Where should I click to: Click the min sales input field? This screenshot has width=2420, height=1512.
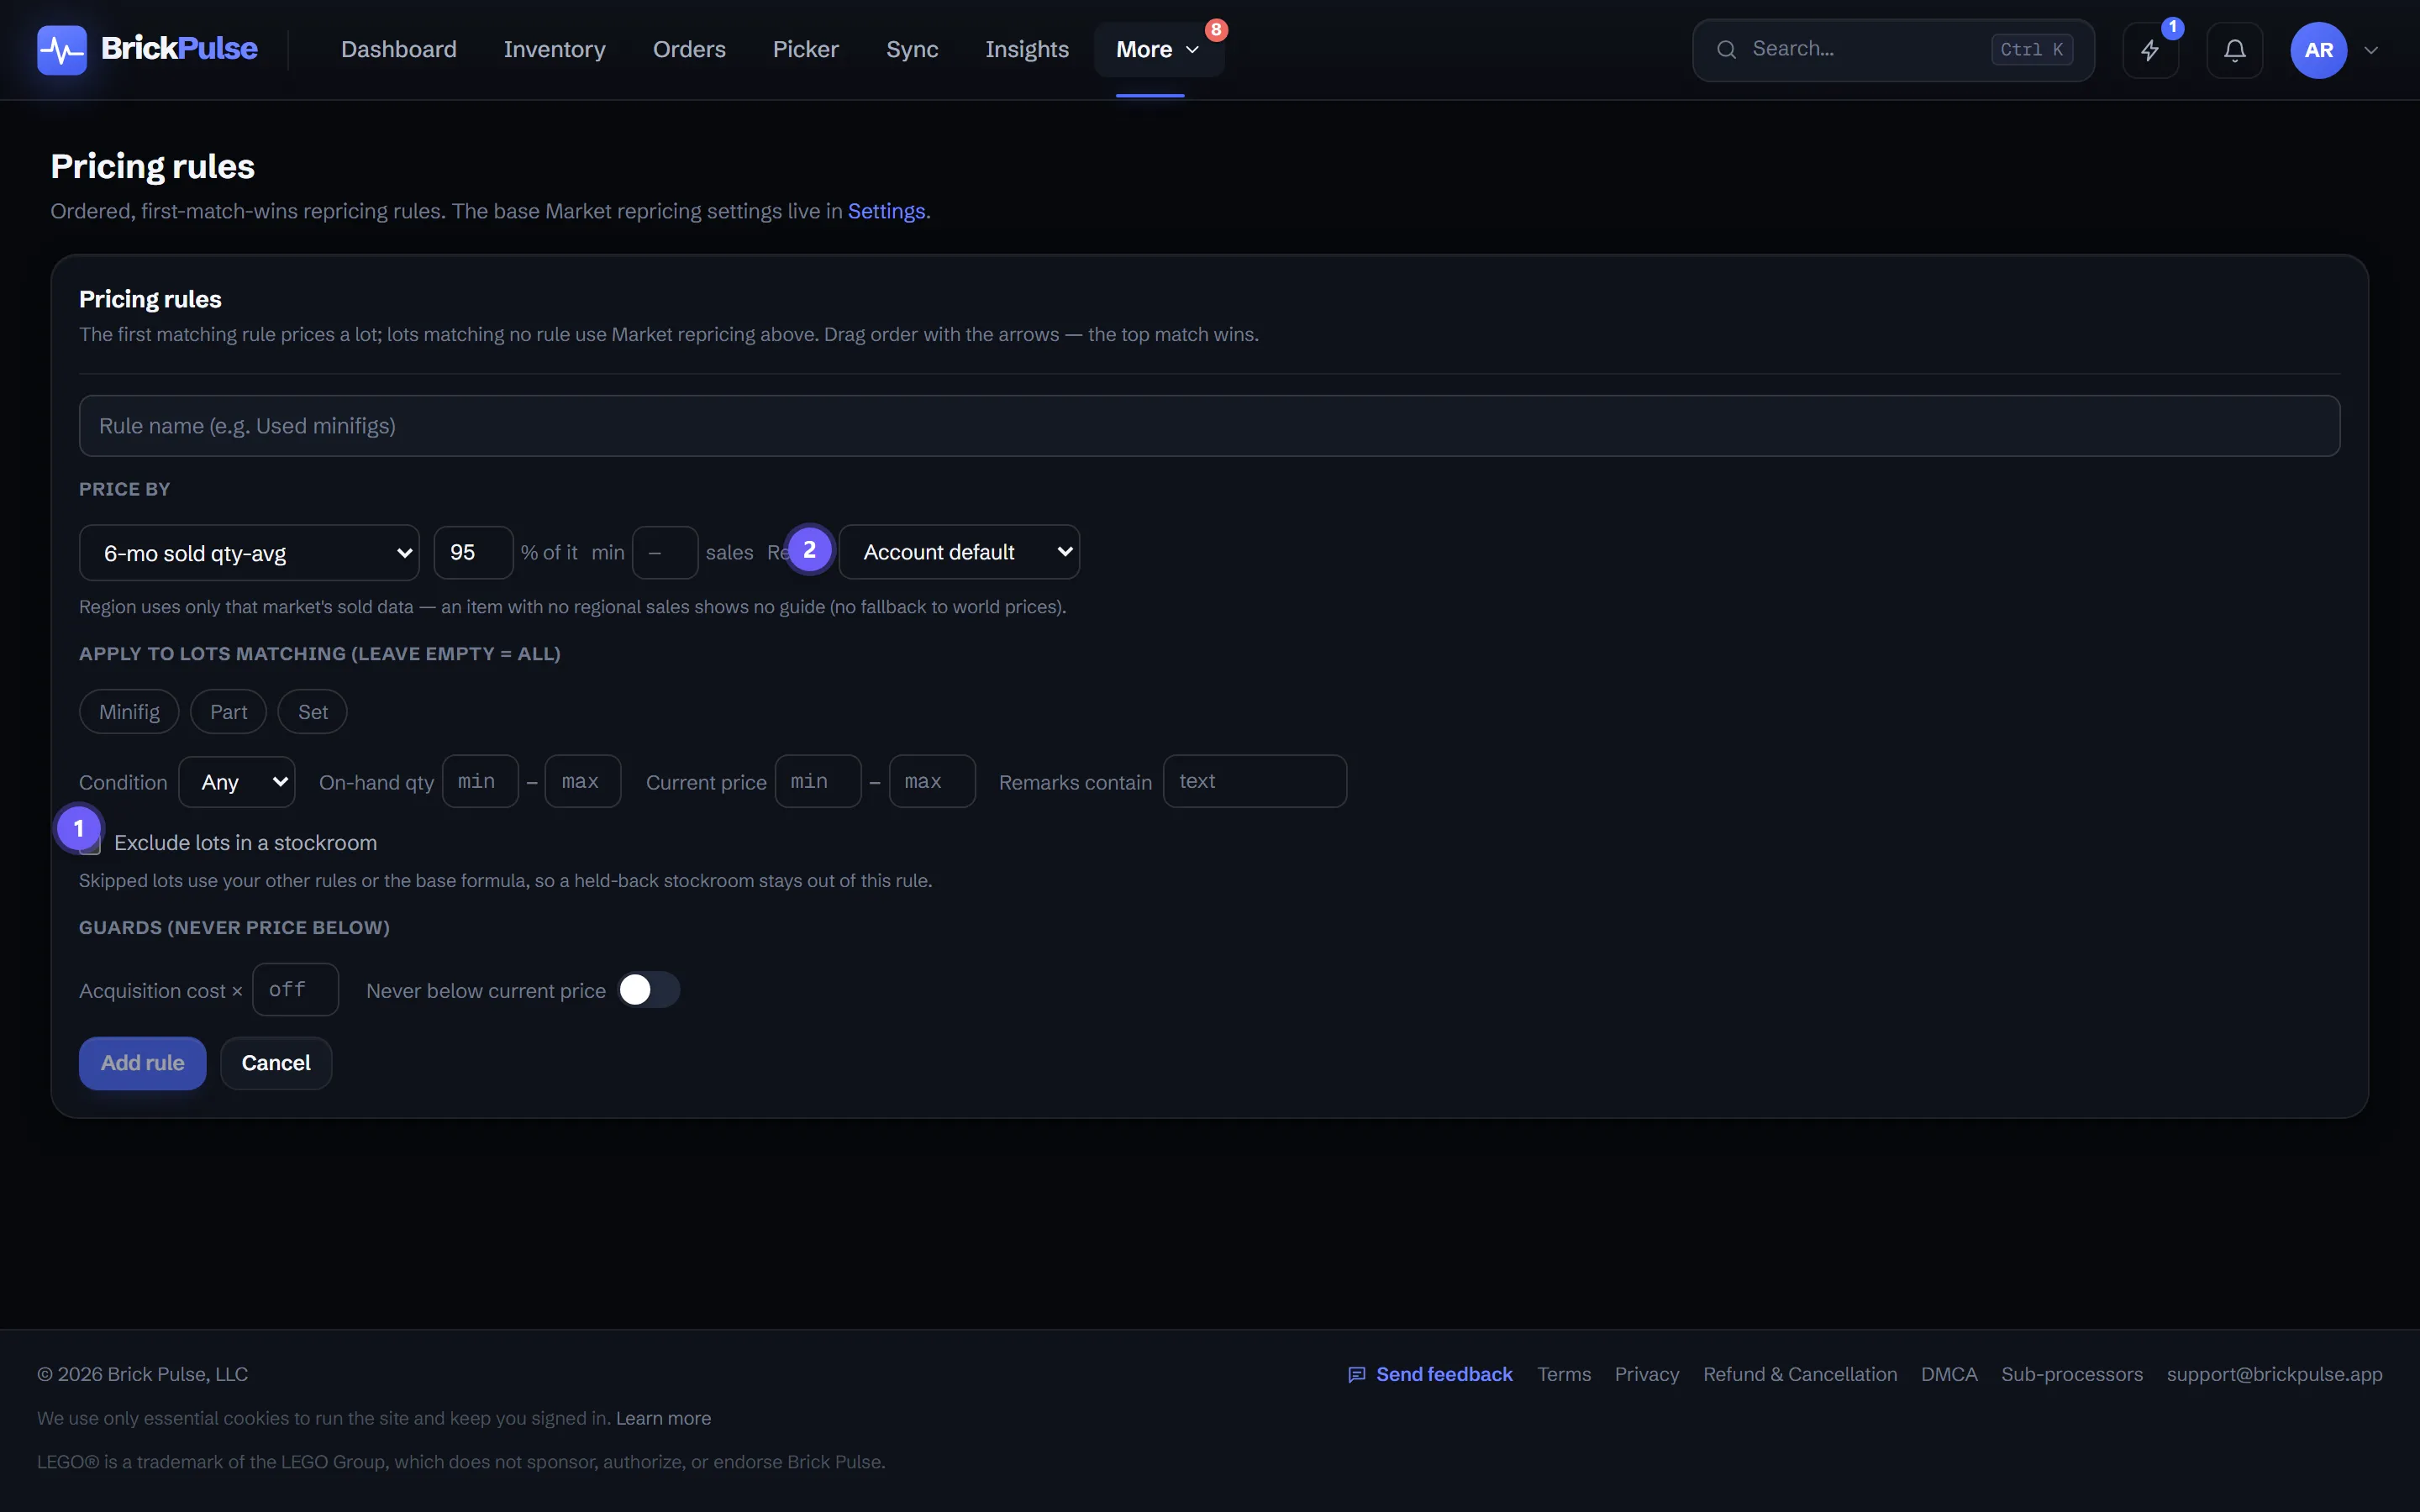pyautogui.click(x=665, y=553)
